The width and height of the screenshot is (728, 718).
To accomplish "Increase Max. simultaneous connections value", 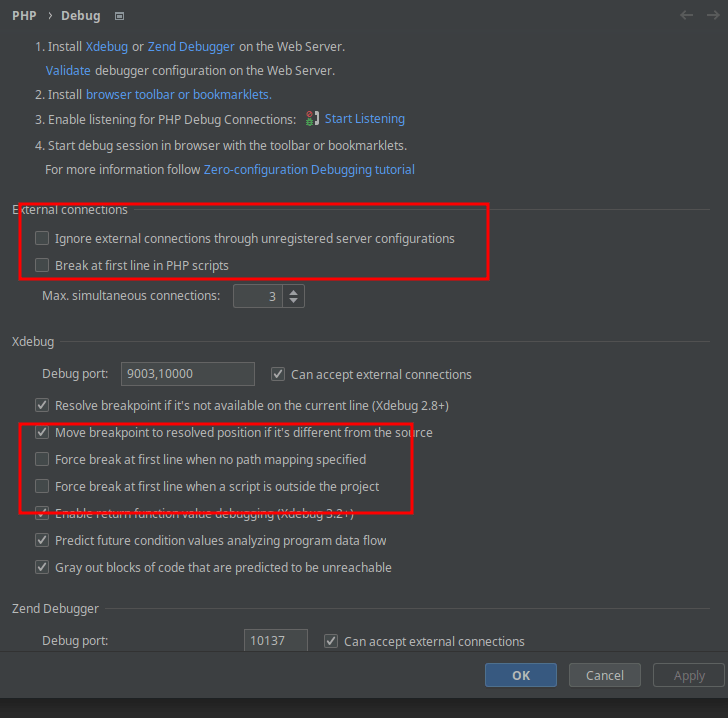I will click(x=293, y=292).
